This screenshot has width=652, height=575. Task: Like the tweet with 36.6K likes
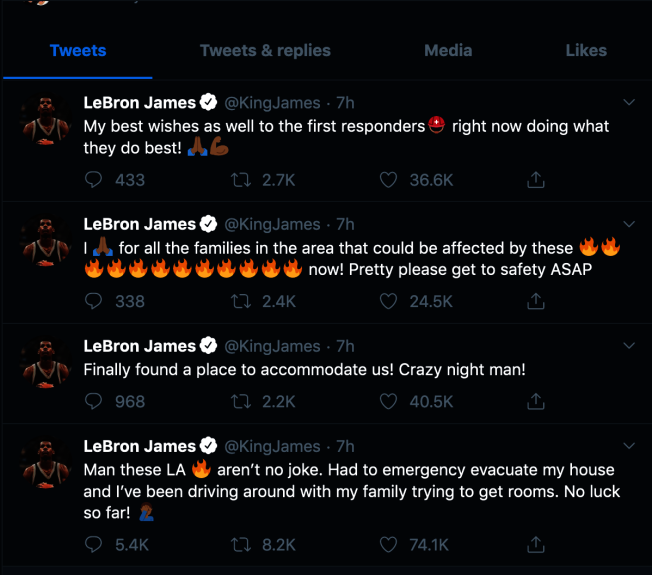click(388, 180)
